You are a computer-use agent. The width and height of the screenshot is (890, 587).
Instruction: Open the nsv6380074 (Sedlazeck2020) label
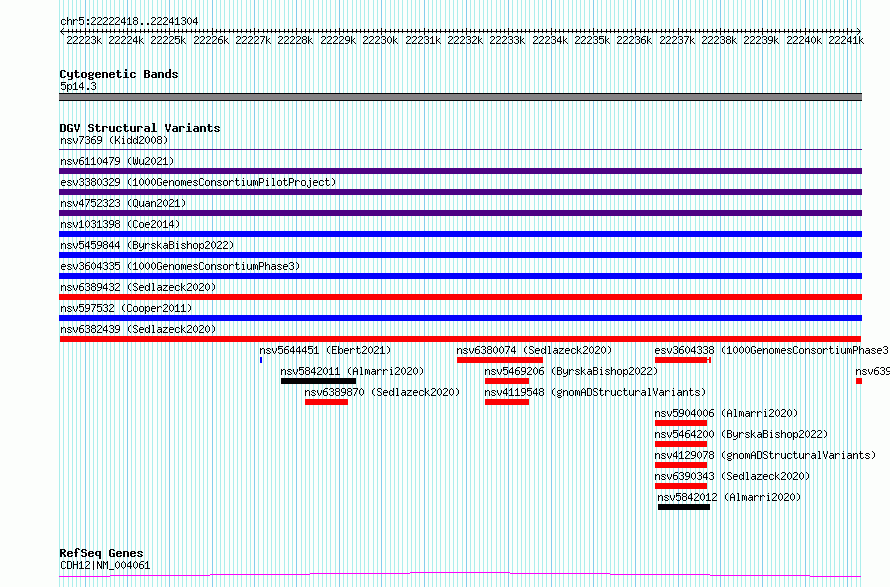click(534, 350)
